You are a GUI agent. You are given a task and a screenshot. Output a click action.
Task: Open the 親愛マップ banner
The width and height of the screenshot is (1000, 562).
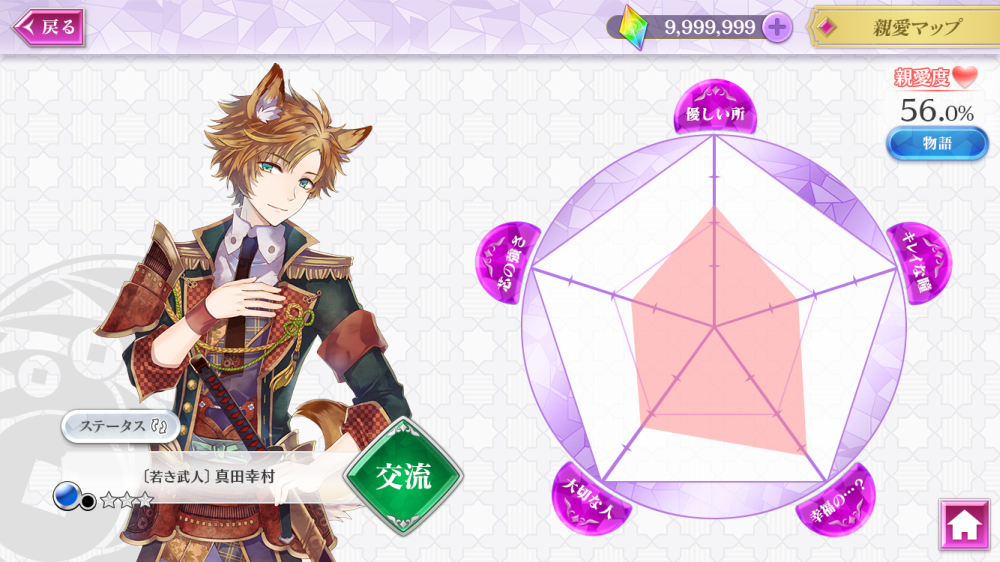tap(903, 27)
